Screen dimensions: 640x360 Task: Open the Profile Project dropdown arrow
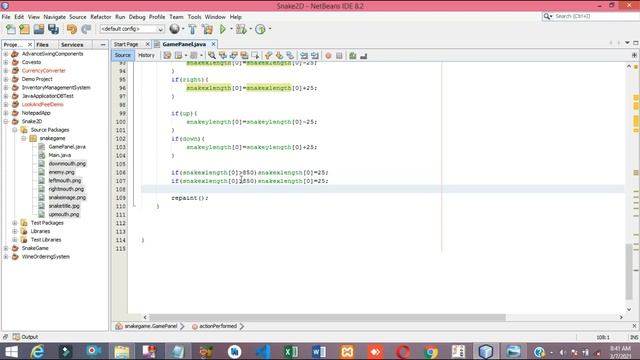[x=270, y=29]
